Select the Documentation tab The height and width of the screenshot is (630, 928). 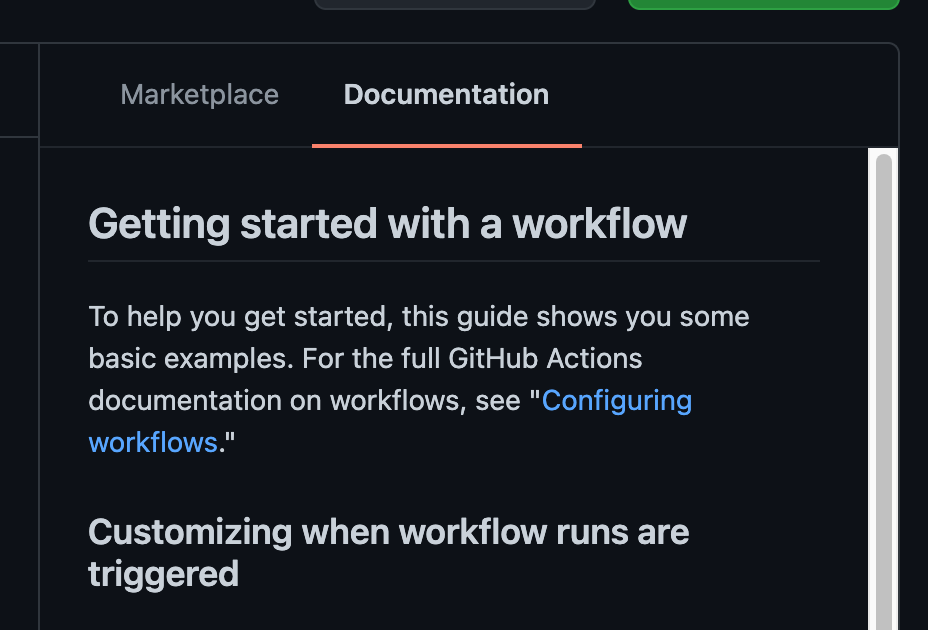click(x=446, y=95)
